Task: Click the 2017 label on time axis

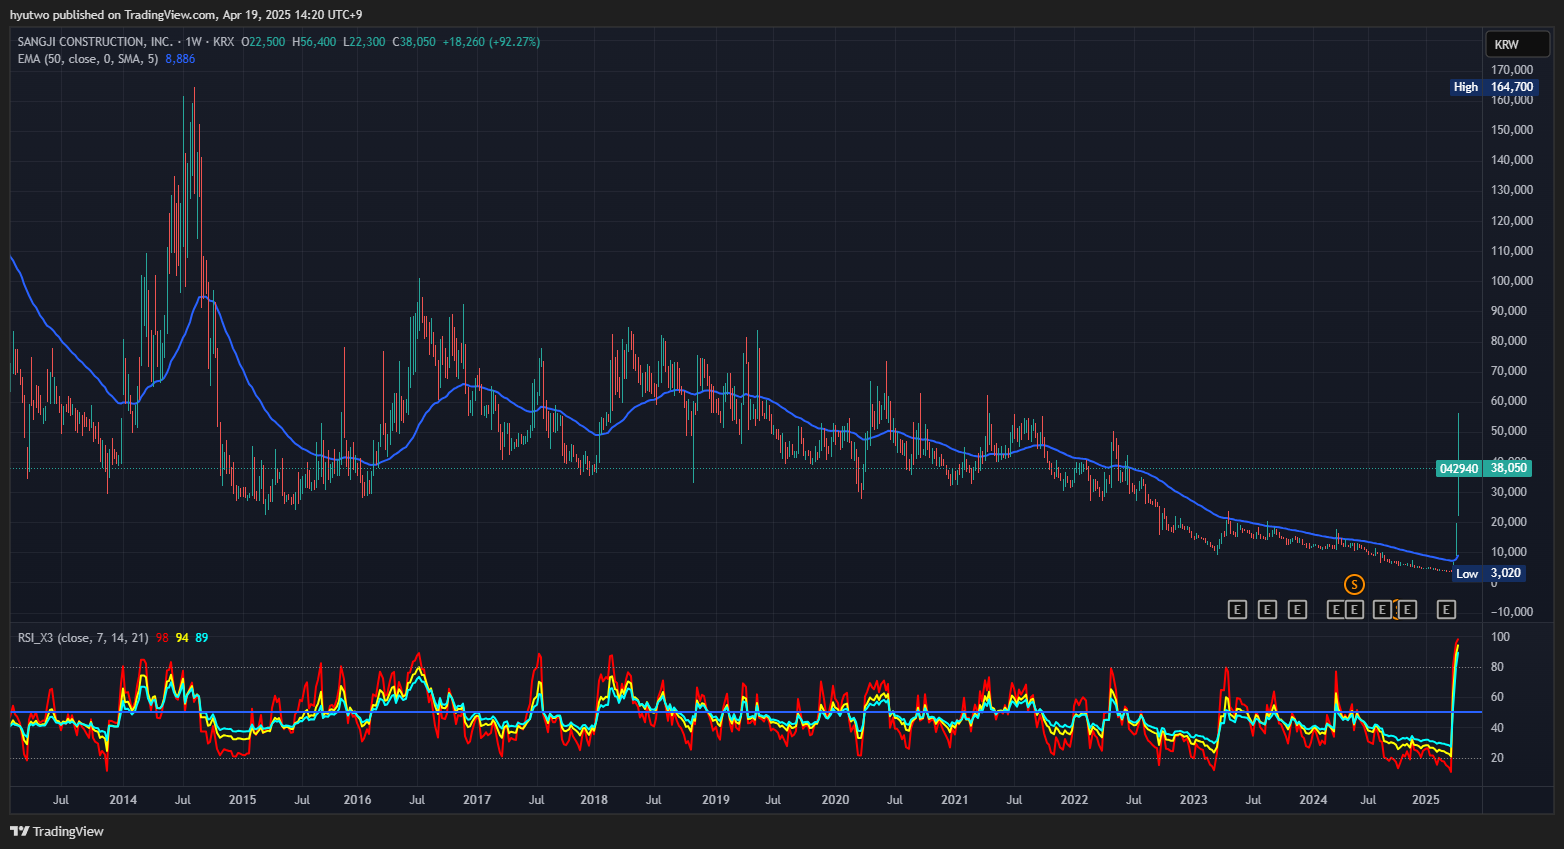Action: click(477, 800)
